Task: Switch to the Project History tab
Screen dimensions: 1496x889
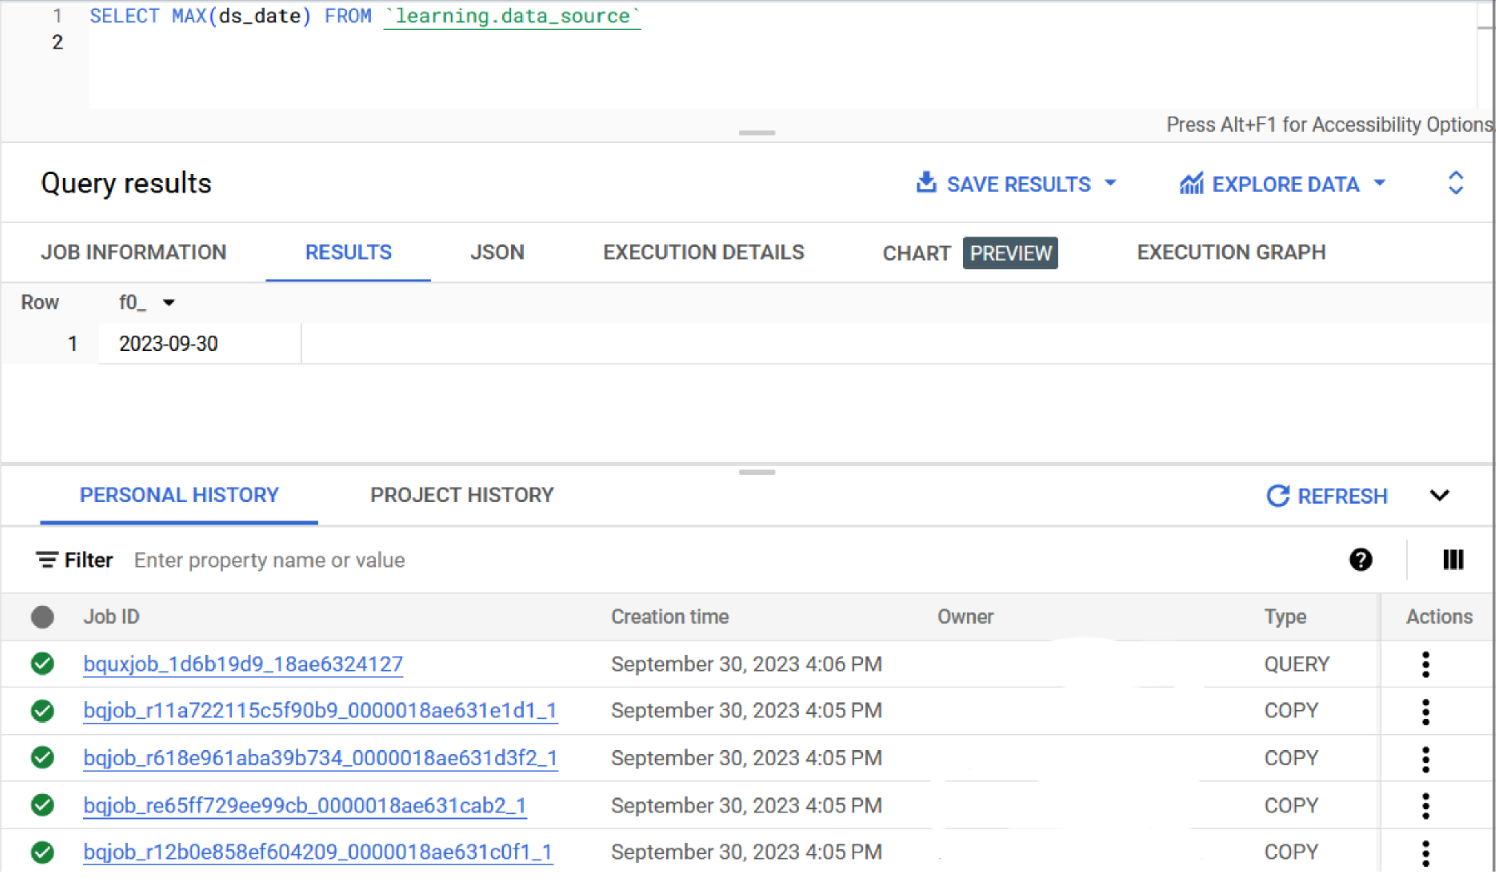Action: point(462,495)
